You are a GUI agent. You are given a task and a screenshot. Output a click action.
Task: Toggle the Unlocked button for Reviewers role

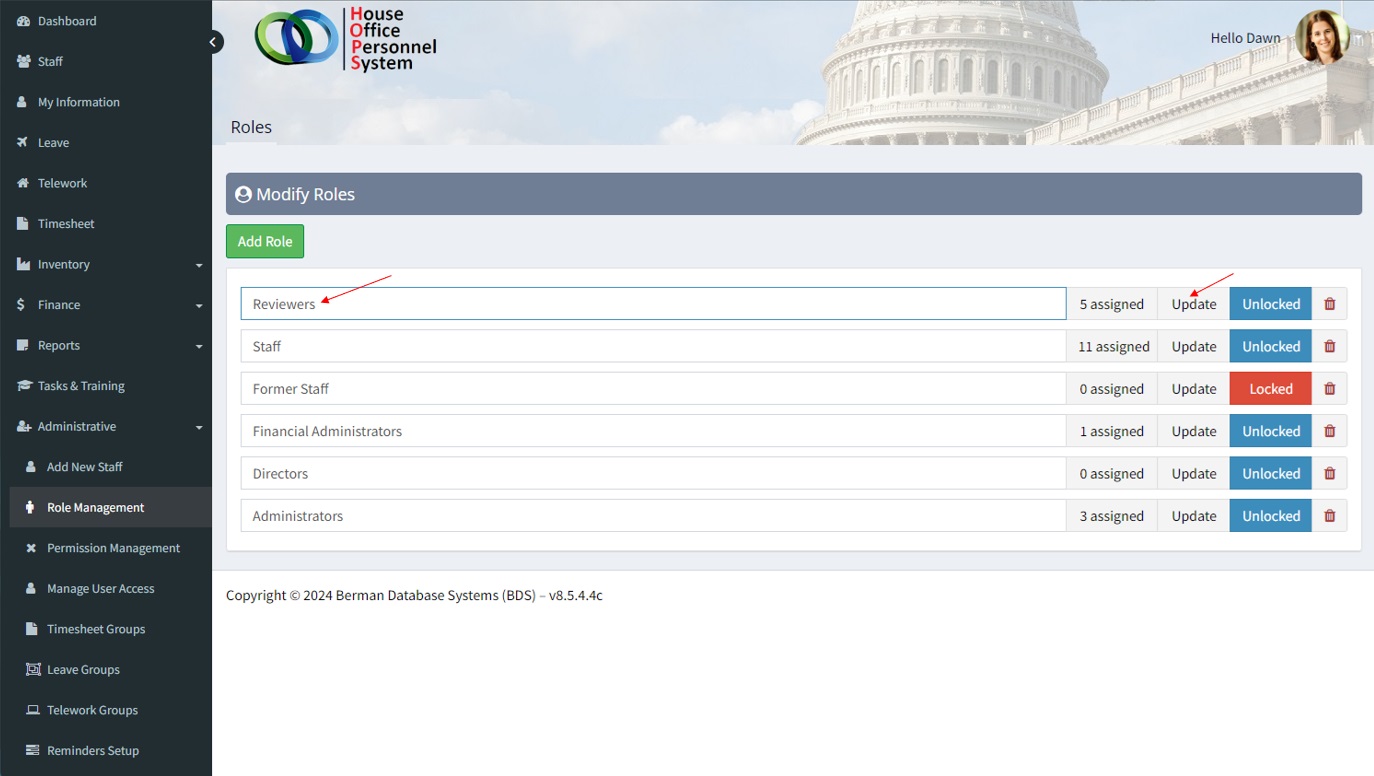coord(1270,304)
